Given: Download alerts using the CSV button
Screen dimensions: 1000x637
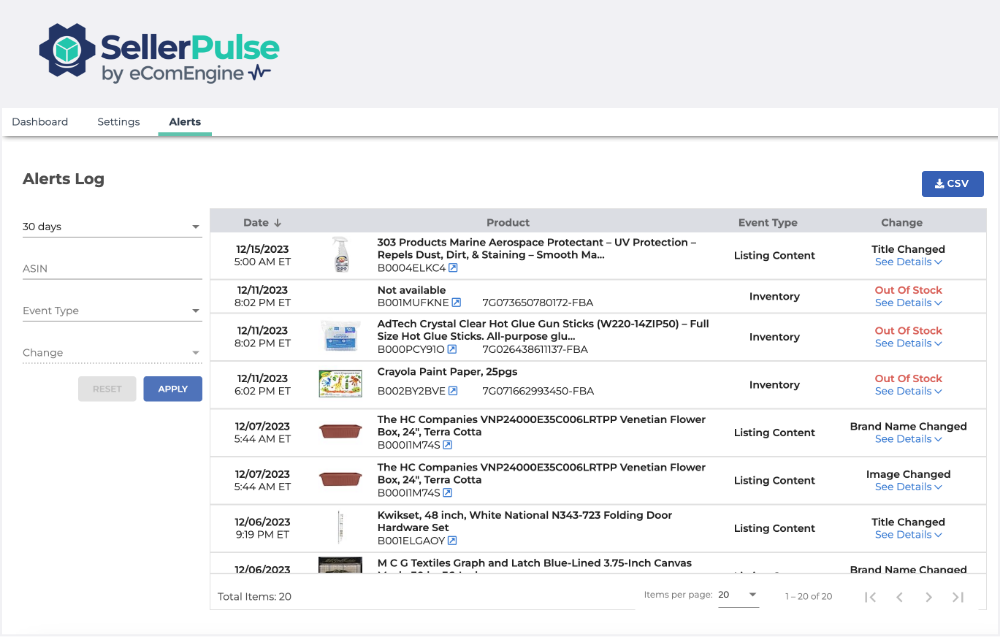Looking at the screenshot, I should (952, 184).
